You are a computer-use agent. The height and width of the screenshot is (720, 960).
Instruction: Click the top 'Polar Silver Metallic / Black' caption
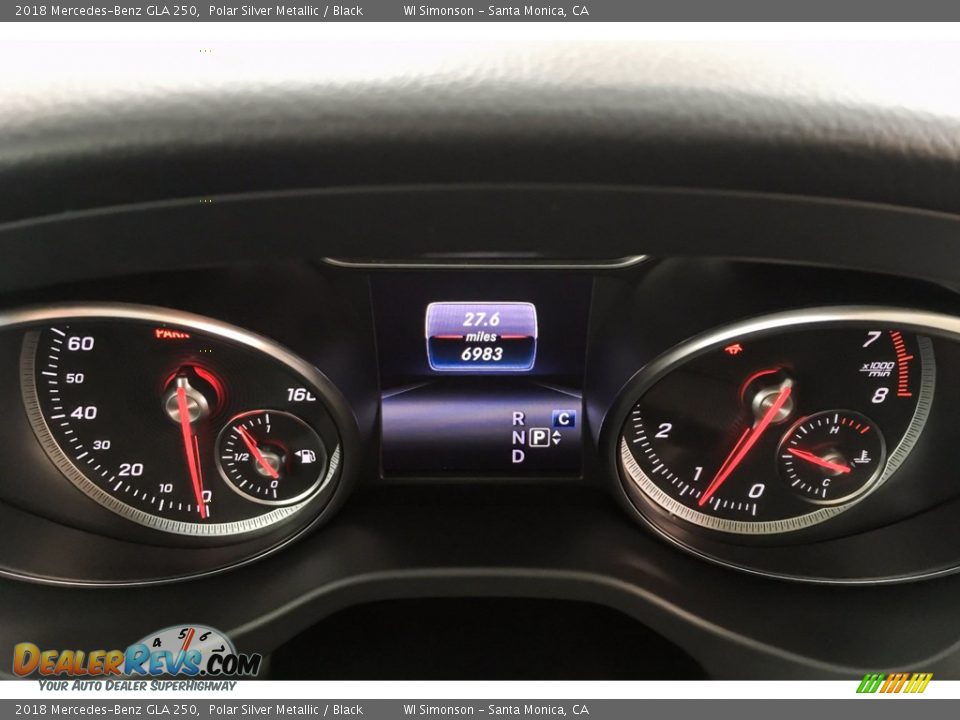286,10
